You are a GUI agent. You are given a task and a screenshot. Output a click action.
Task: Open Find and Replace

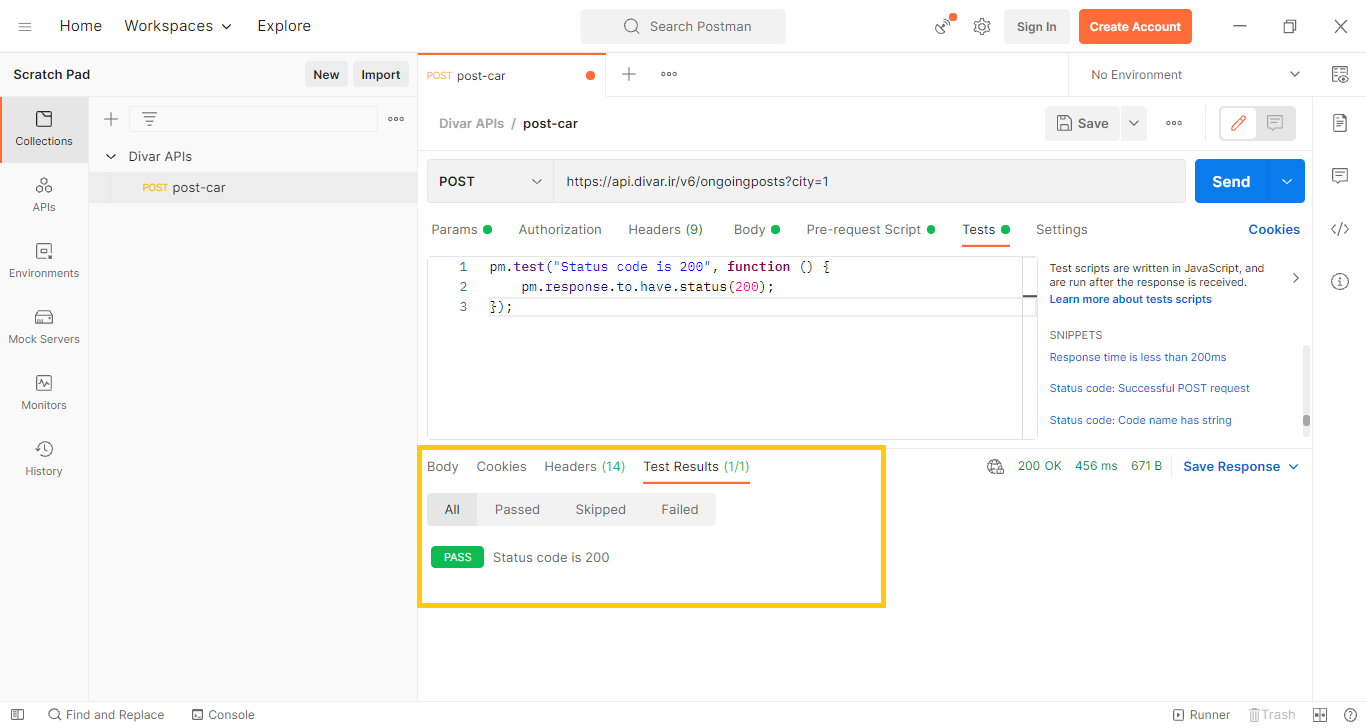click(x=106, y=715)
